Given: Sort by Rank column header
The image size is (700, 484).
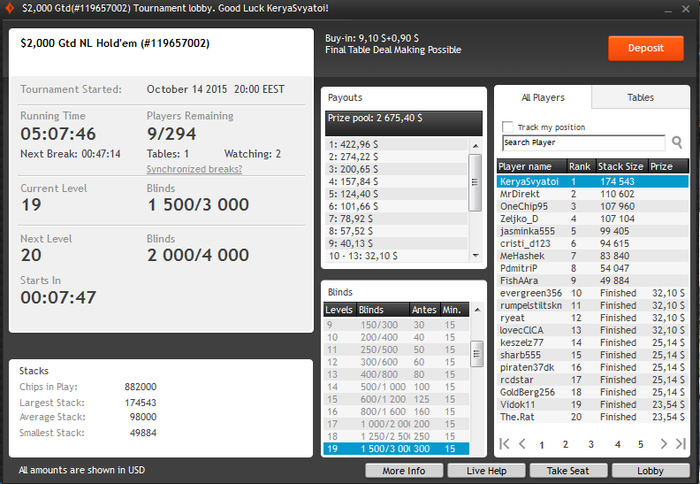Looking at the screenshot, I should pos(580,167).
